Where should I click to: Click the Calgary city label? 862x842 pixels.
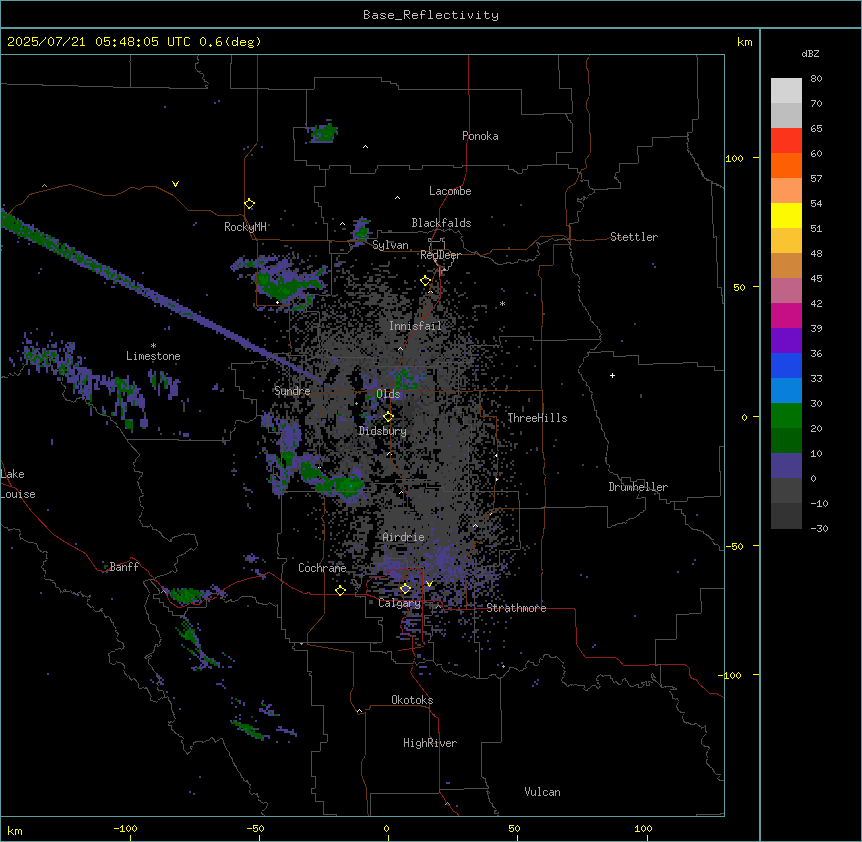399,603
